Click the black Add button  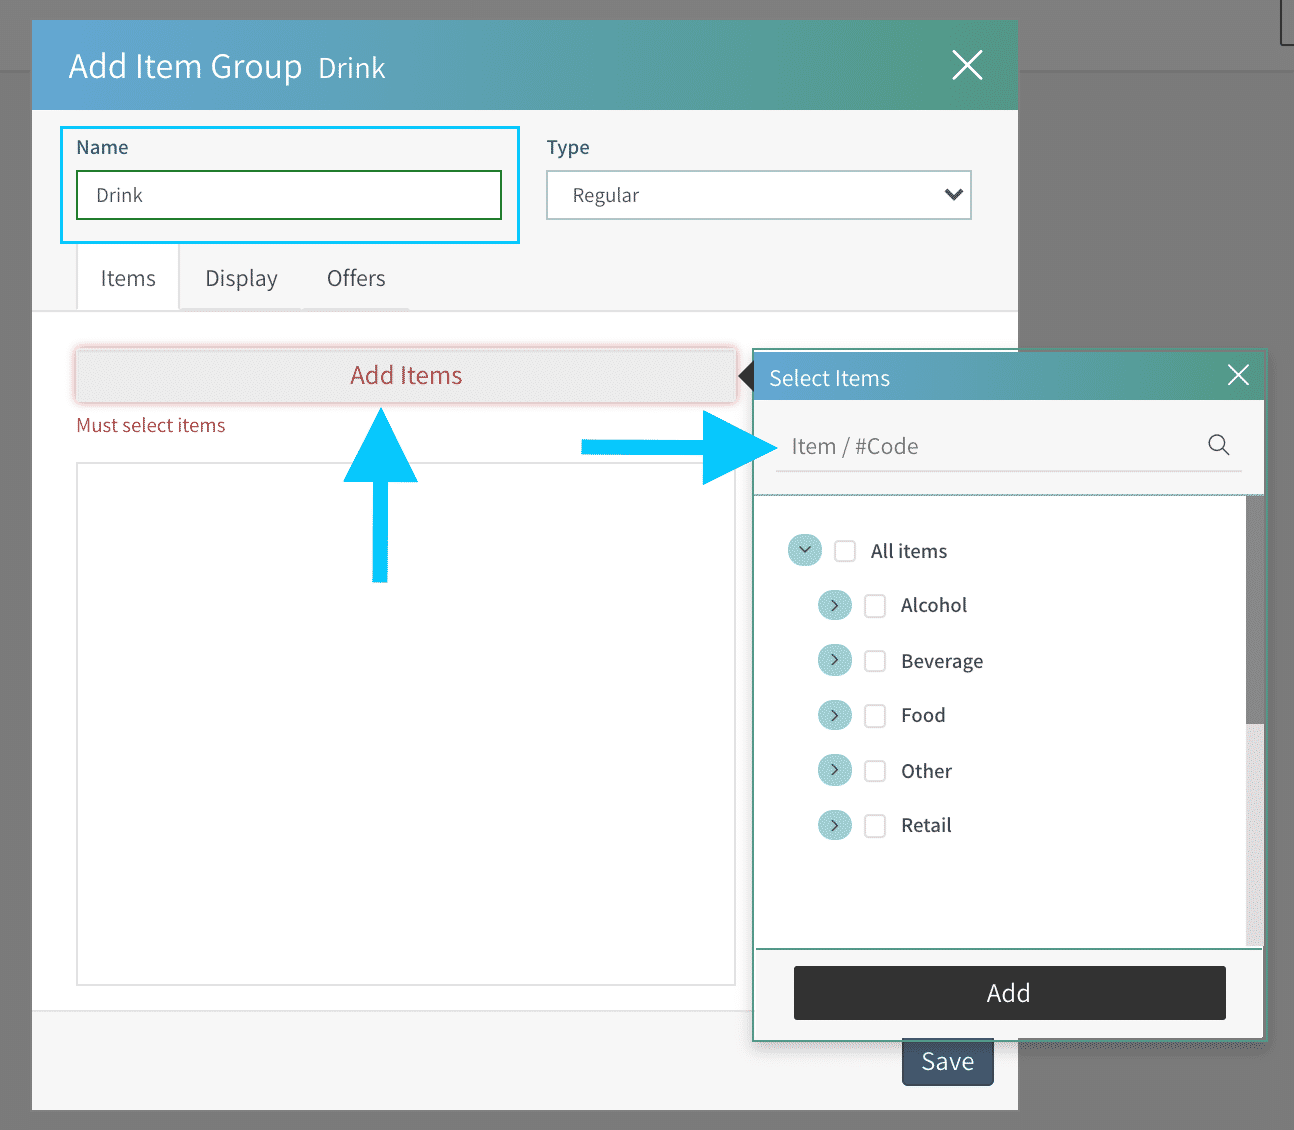(1009, 993)
